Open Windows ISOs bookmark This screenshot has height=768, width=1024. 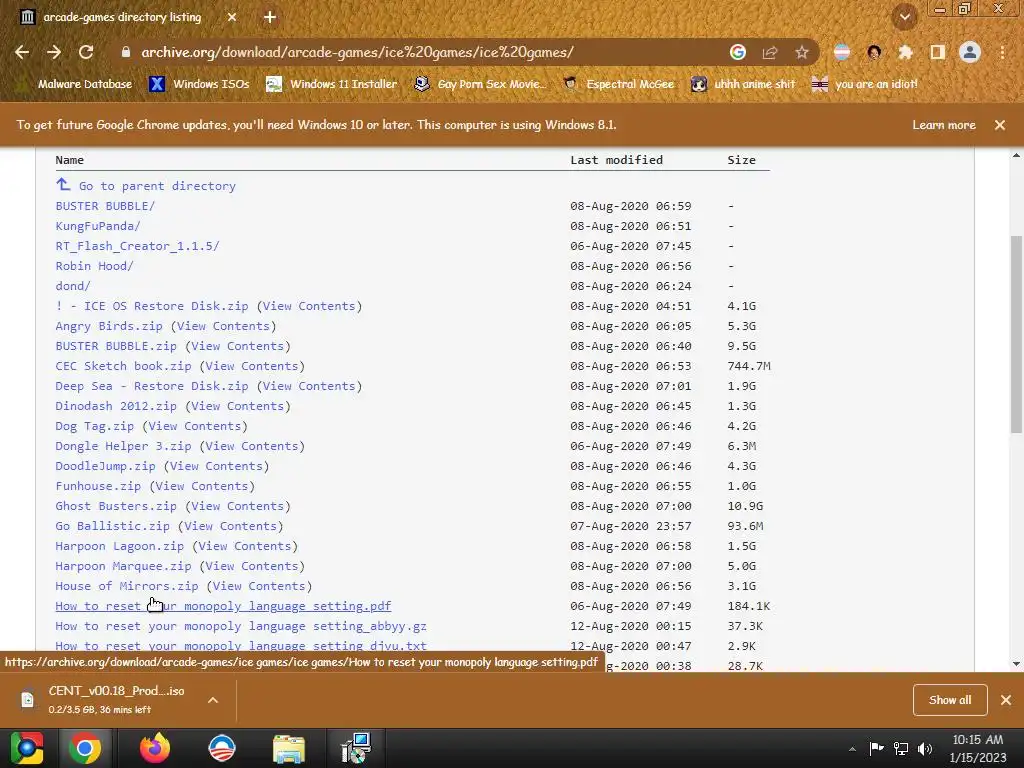[199, 84]
